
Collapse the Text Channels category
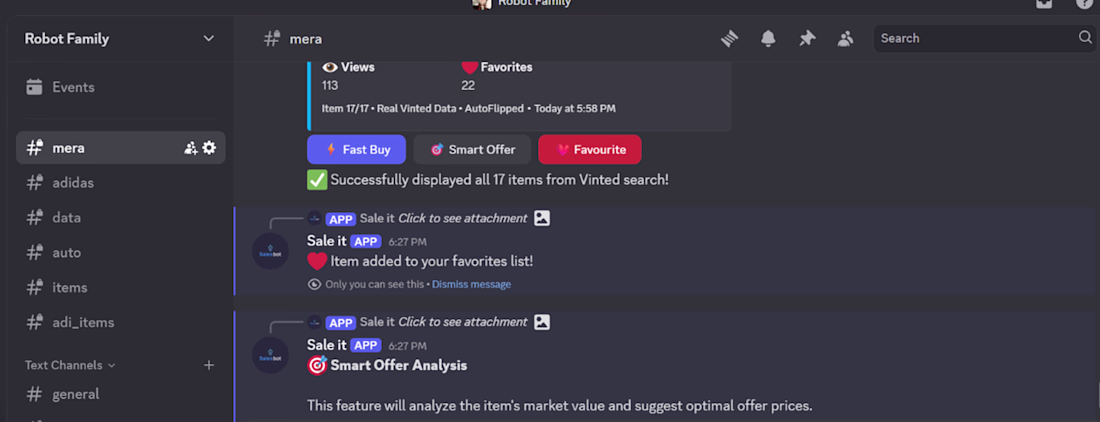[x=70, y=366]
